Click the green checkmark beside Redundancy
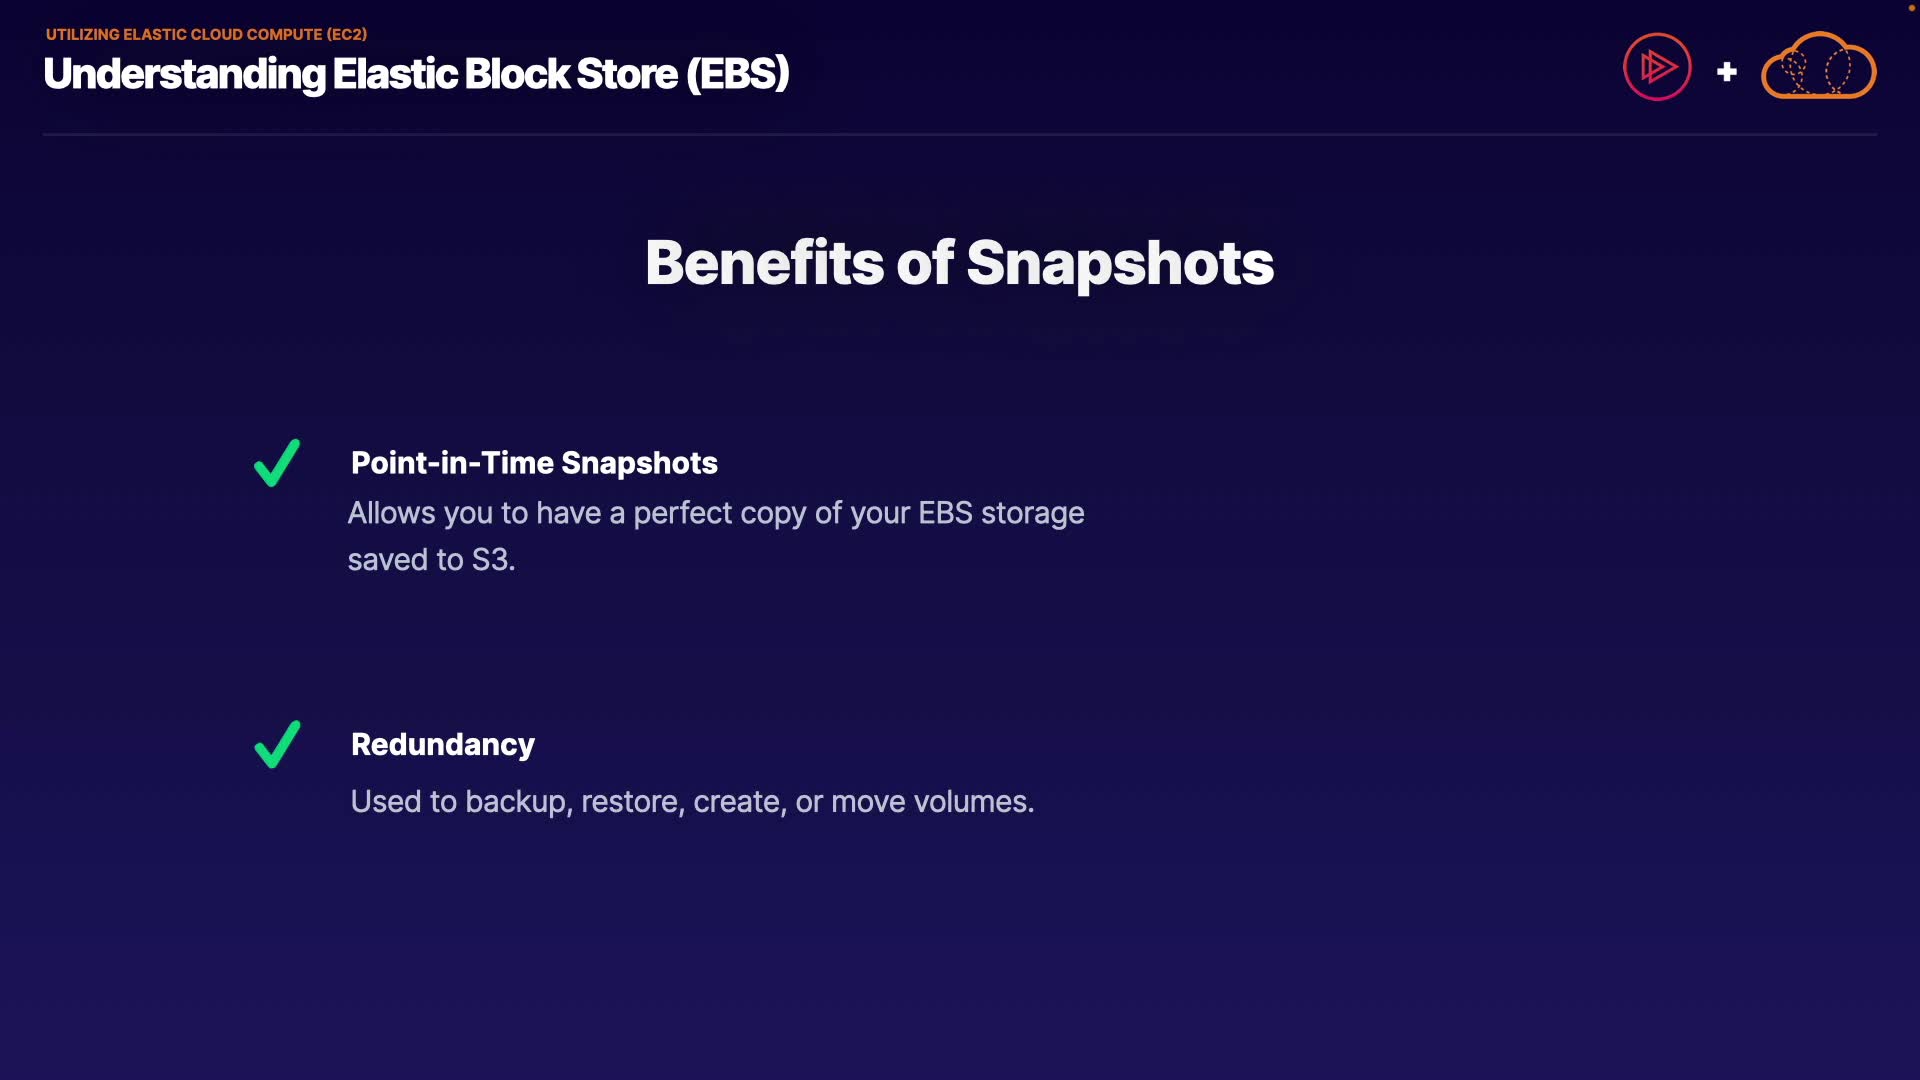The width and height of the screenshot is (1920, 1080). point(277,744)
